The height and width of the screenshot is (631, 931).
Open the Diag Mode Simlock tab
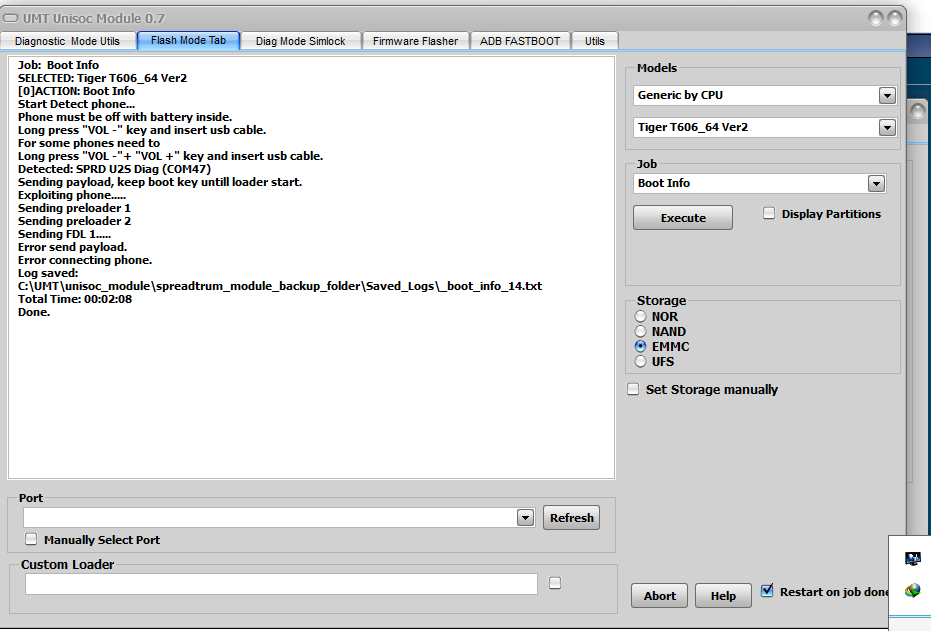click(x=300, y=41)
